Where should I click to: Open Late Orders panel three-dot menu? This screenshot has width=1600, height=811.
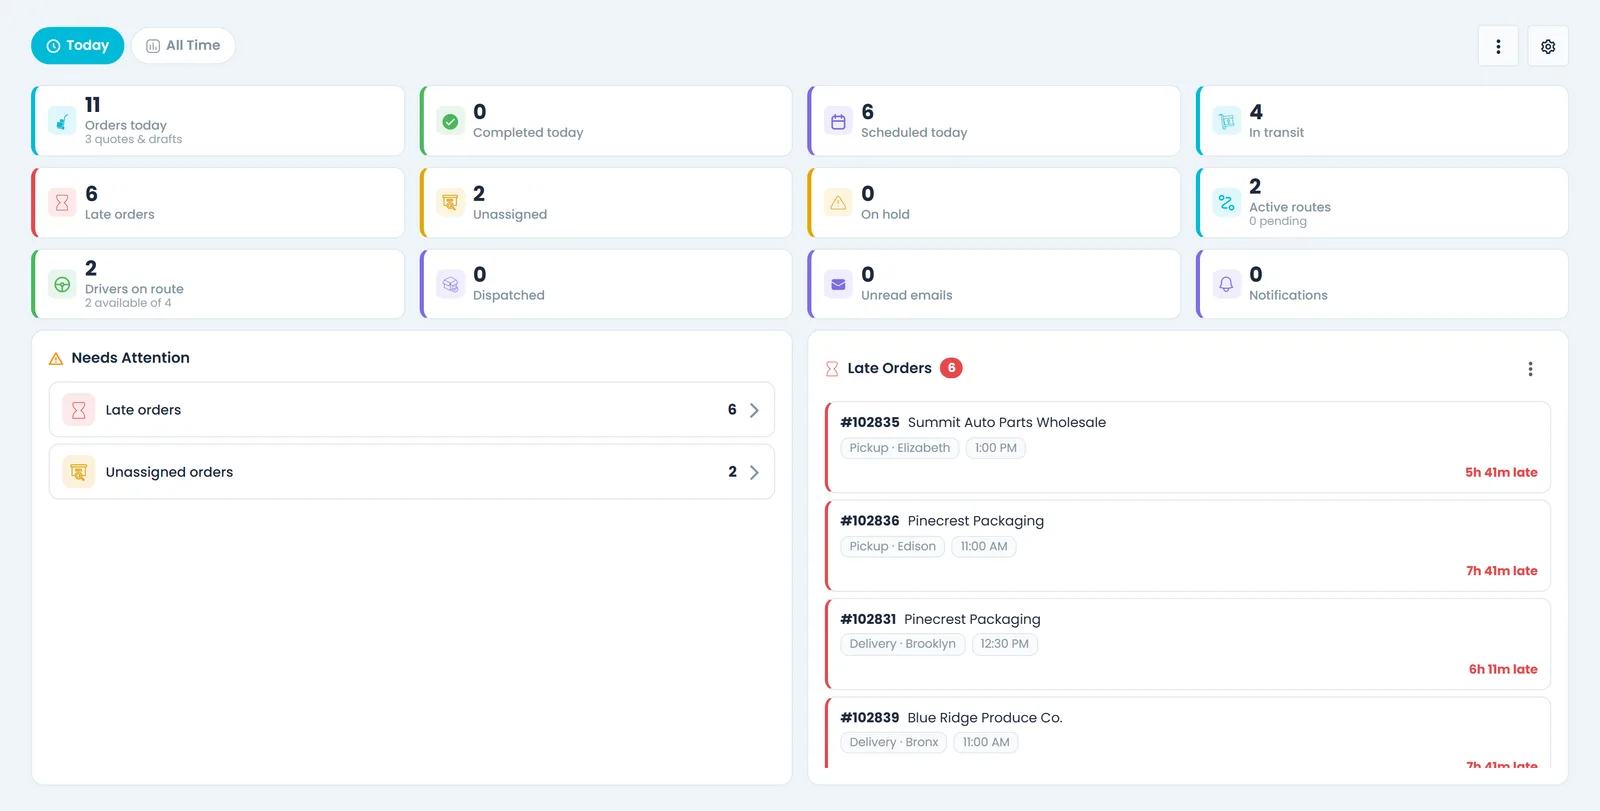1530,369
